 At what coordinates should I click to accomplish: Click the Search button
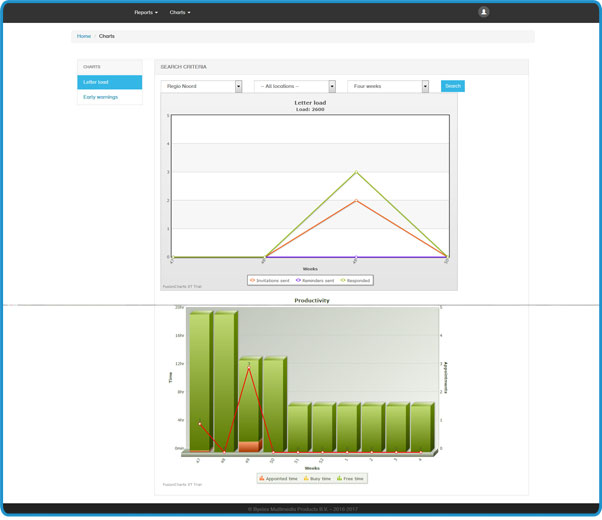453,86
